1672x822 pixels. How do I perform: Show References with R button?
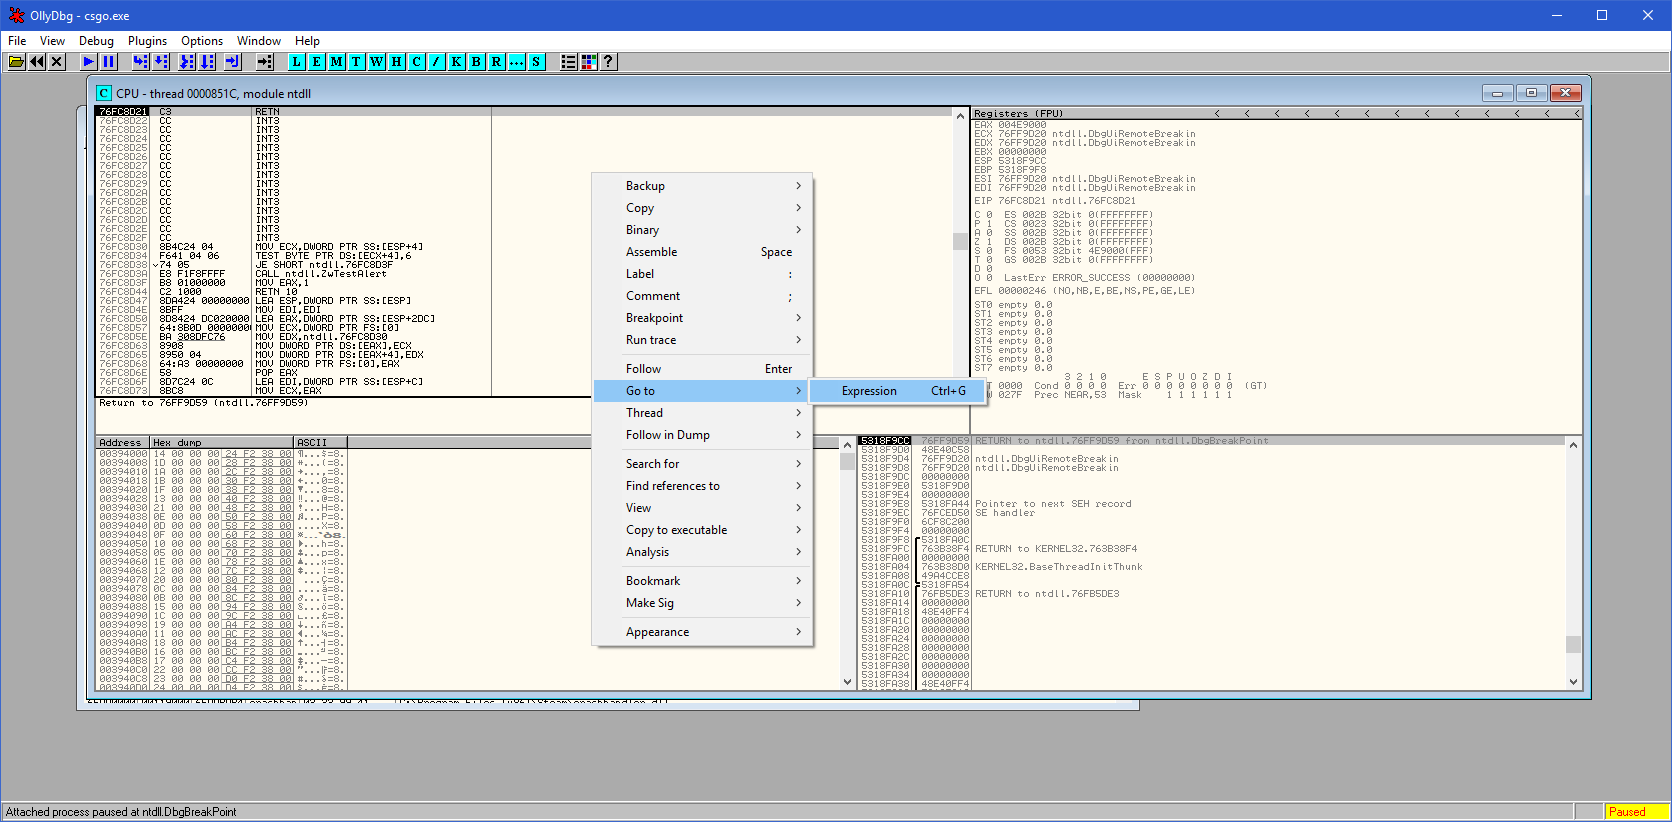click(497, 62)
